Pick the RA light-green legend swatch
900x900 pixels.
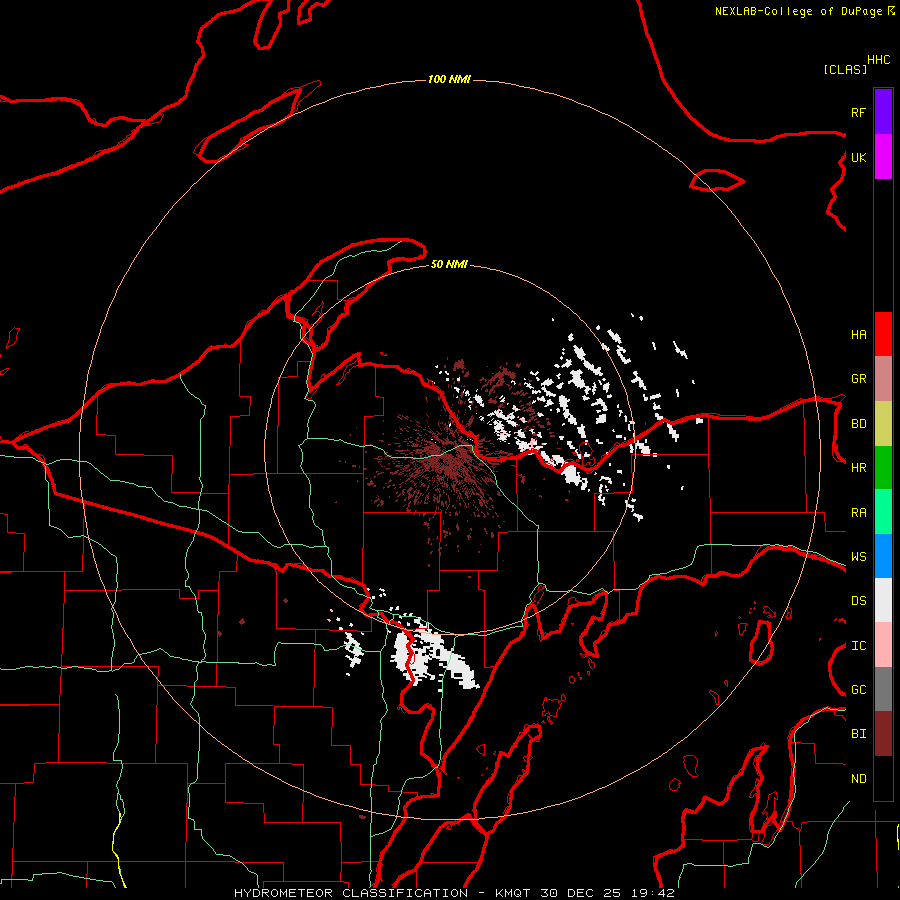(x=883, y=512)
